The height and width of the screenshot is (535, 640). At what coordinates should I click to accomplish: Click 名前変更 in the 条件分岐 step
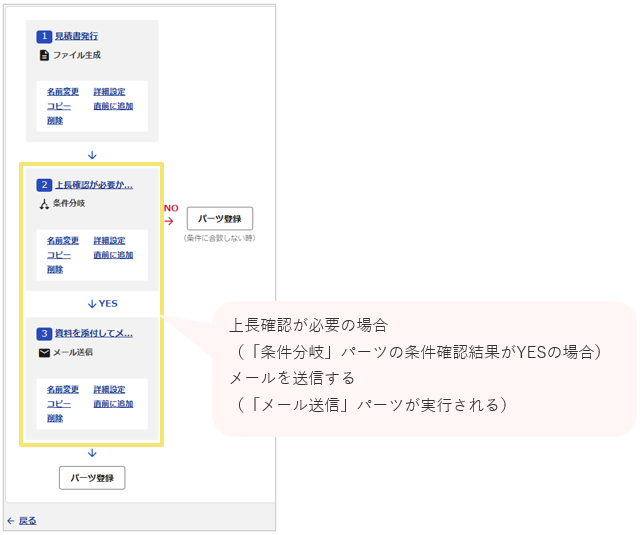click(62, 241)
